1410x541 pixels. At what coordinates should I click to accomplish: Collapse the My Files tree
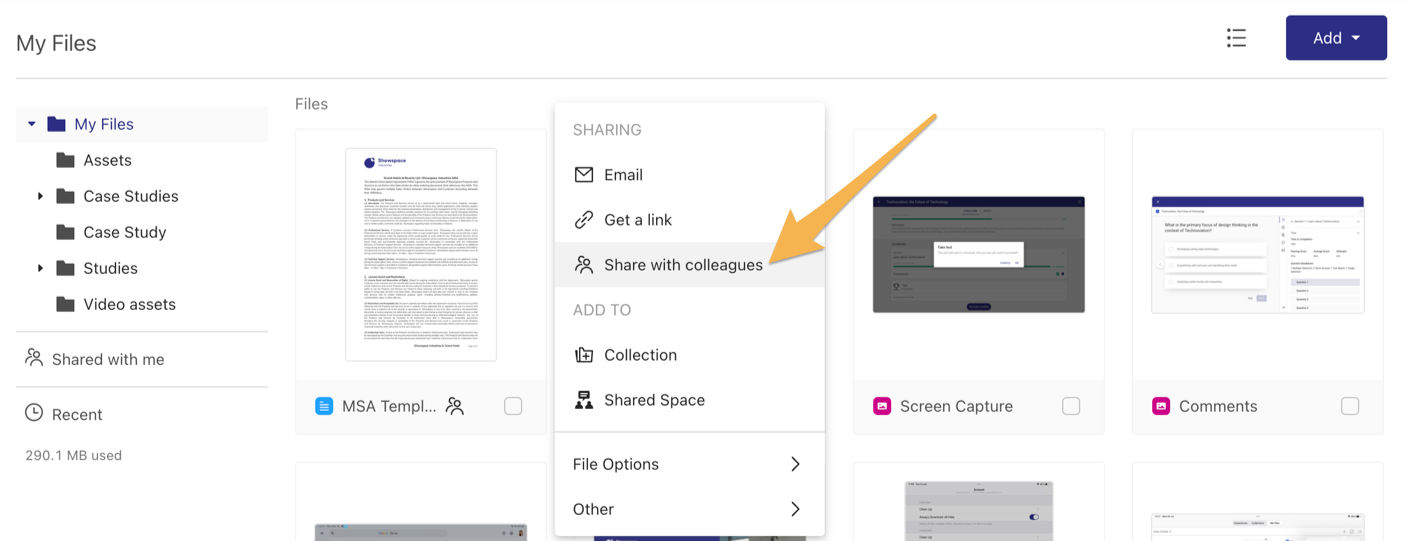click(32, 124)
